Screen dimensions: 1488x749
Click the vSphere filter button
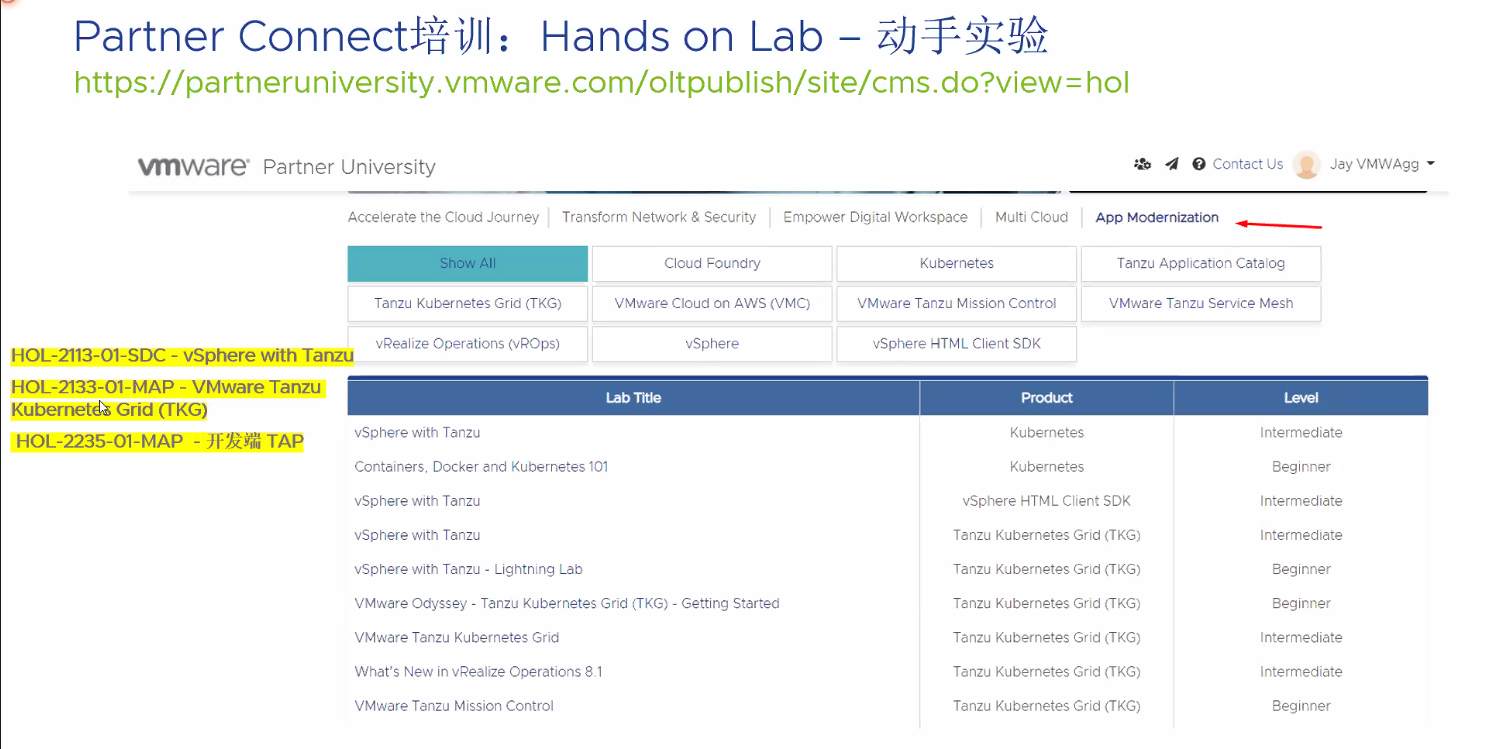[x=712, y=344]
